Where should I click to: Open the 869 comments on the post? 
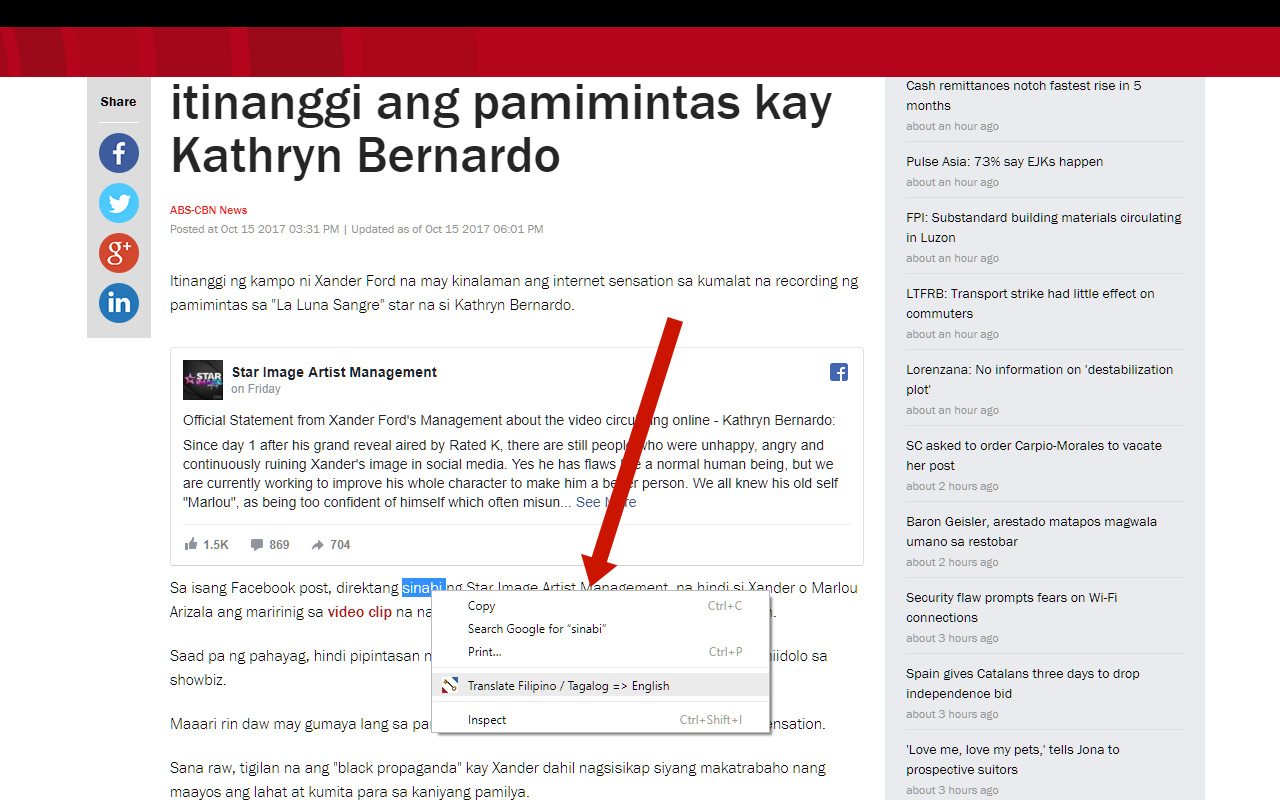(x=269, y=544)
